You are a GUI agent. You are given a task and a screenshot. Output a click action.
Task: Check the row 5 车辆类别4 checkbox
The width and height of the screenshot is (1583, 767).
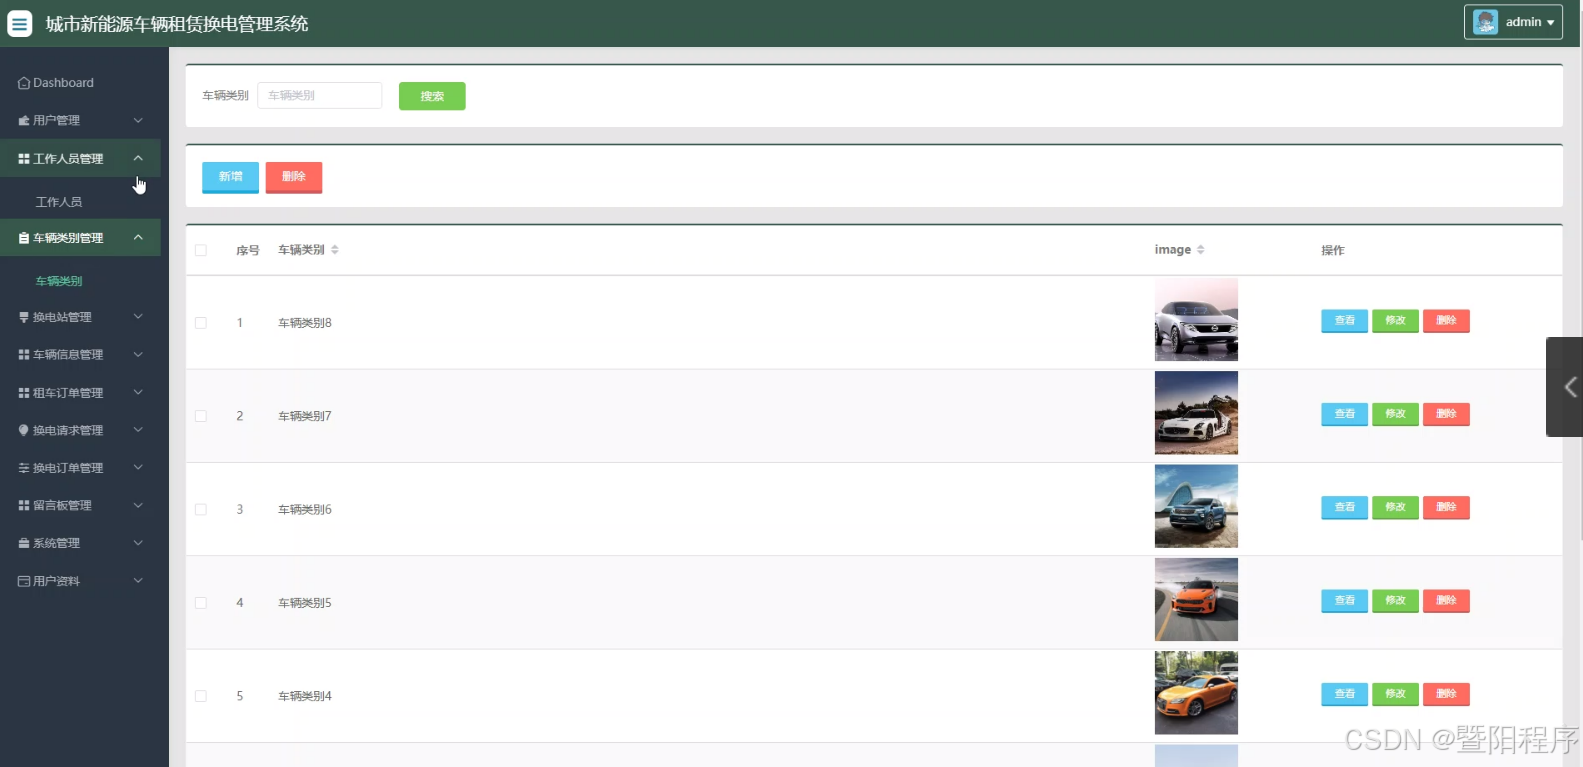[x=201, y=696]
